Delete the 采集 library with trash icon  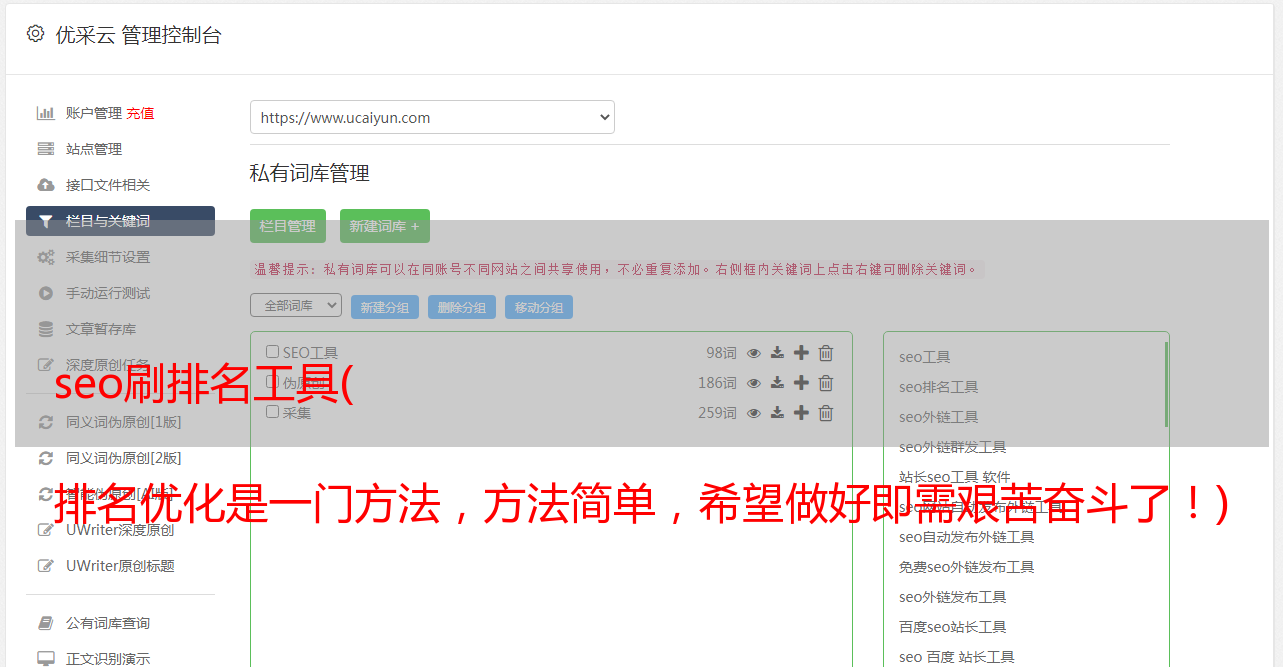[826, 413]
